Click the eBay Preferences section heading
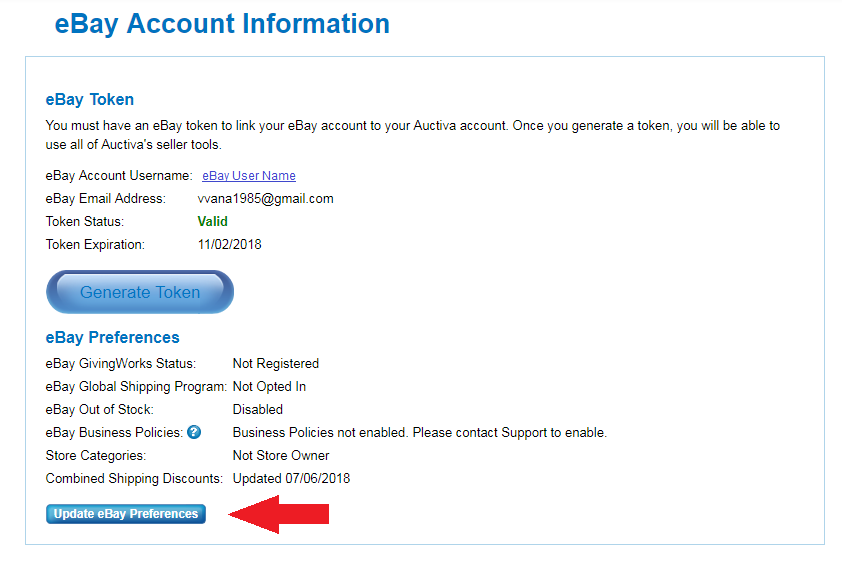This screenshot has width=842, height=577. click(112, 337)
